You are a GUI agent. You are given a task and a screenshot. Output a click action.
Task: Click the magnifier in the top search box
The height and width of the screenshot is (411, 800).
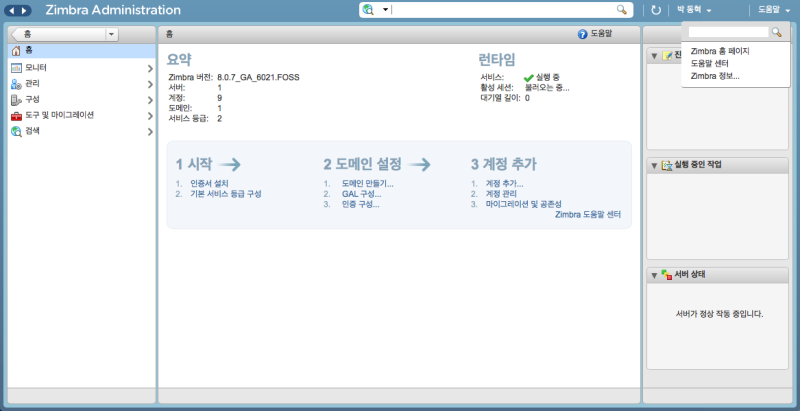pos(621,10)
